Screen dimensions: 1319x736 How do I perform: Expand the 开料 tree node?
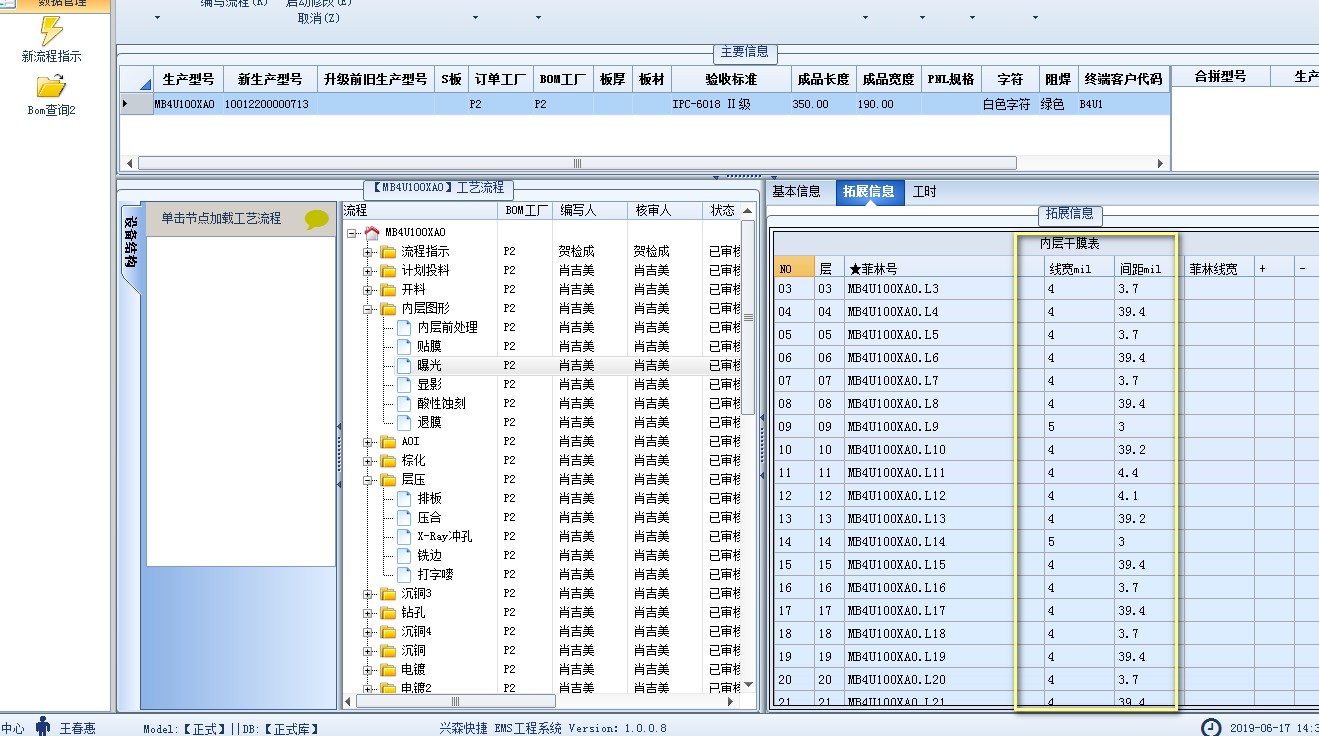coord(368,289)
